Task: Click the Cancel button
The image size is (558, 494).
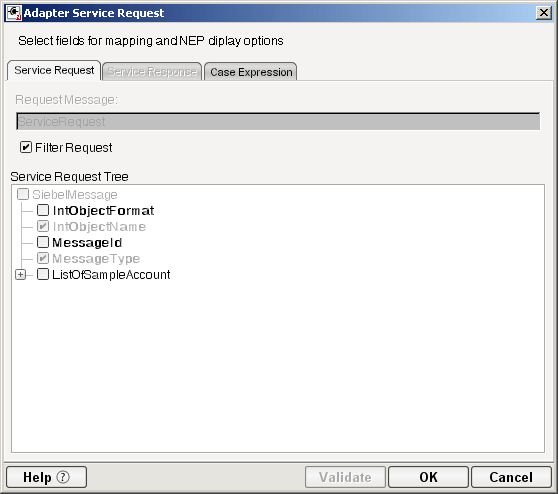Action: click(x=511, y=477)
